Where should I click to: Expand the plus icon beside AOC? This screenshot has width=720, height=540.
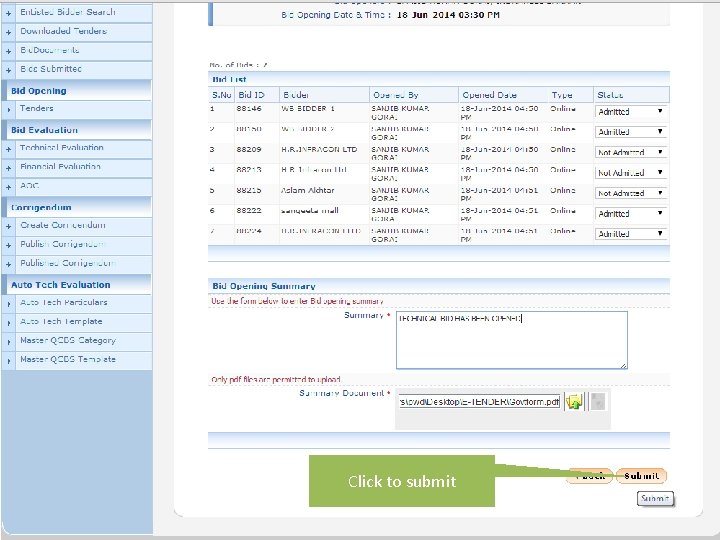click(8, 187)
